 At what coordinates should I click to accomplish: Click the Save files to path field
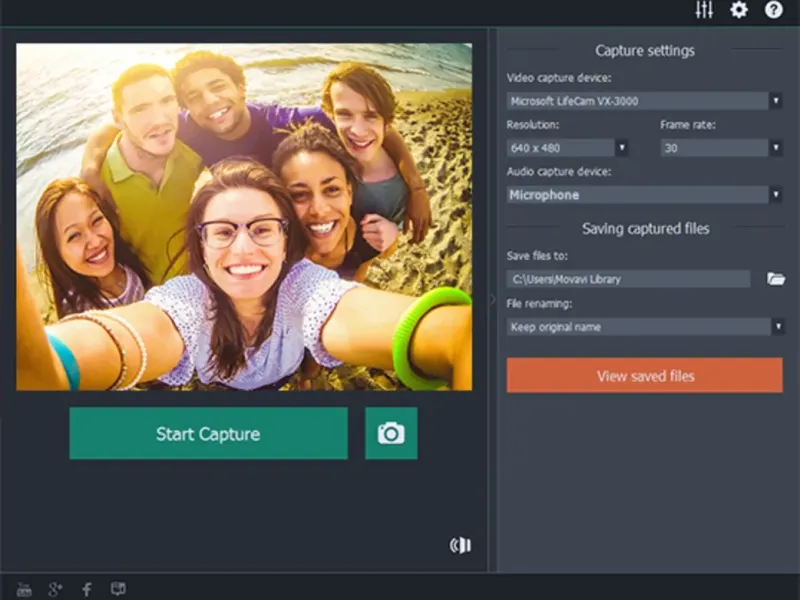pyautogui.click(x=628, y=279)
